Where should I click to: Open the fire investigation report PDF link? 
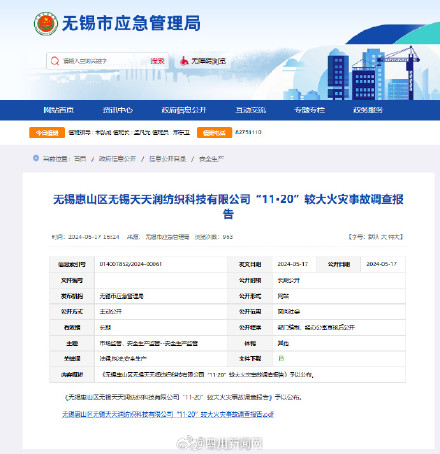pos(168,414)
